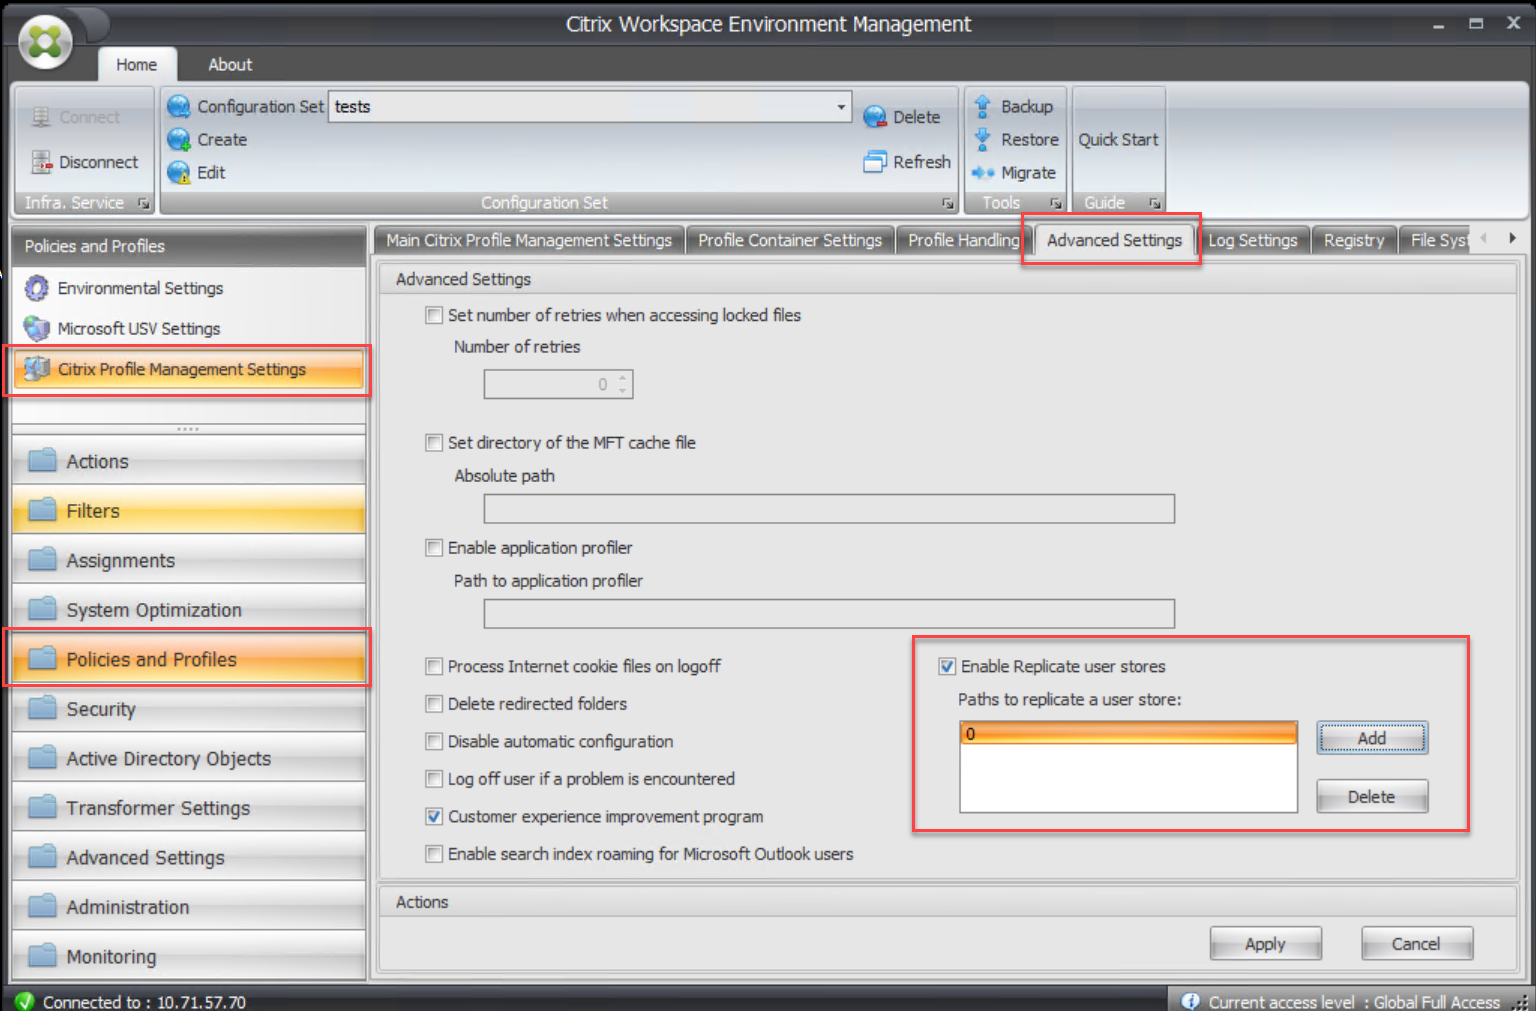
Task: Select path entry 0 in replicate list
Action: pos(1129,734)
